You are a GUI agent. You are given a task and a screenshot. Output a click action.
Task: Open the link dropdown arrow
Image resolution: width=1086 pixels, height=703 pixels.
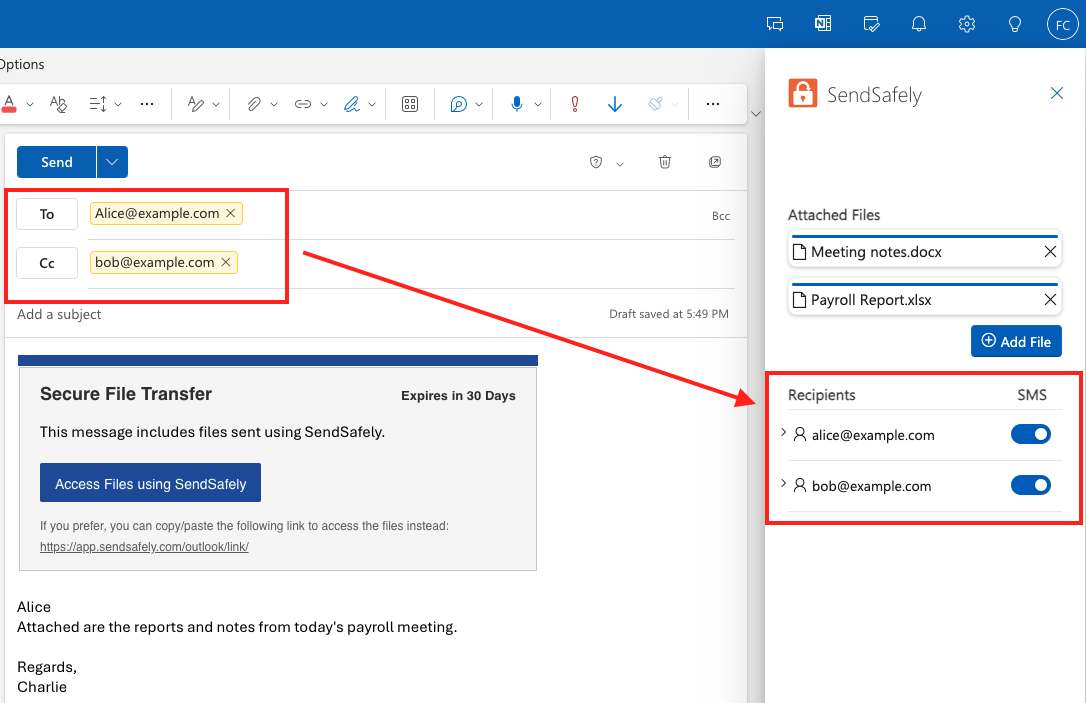pos(323,105)
